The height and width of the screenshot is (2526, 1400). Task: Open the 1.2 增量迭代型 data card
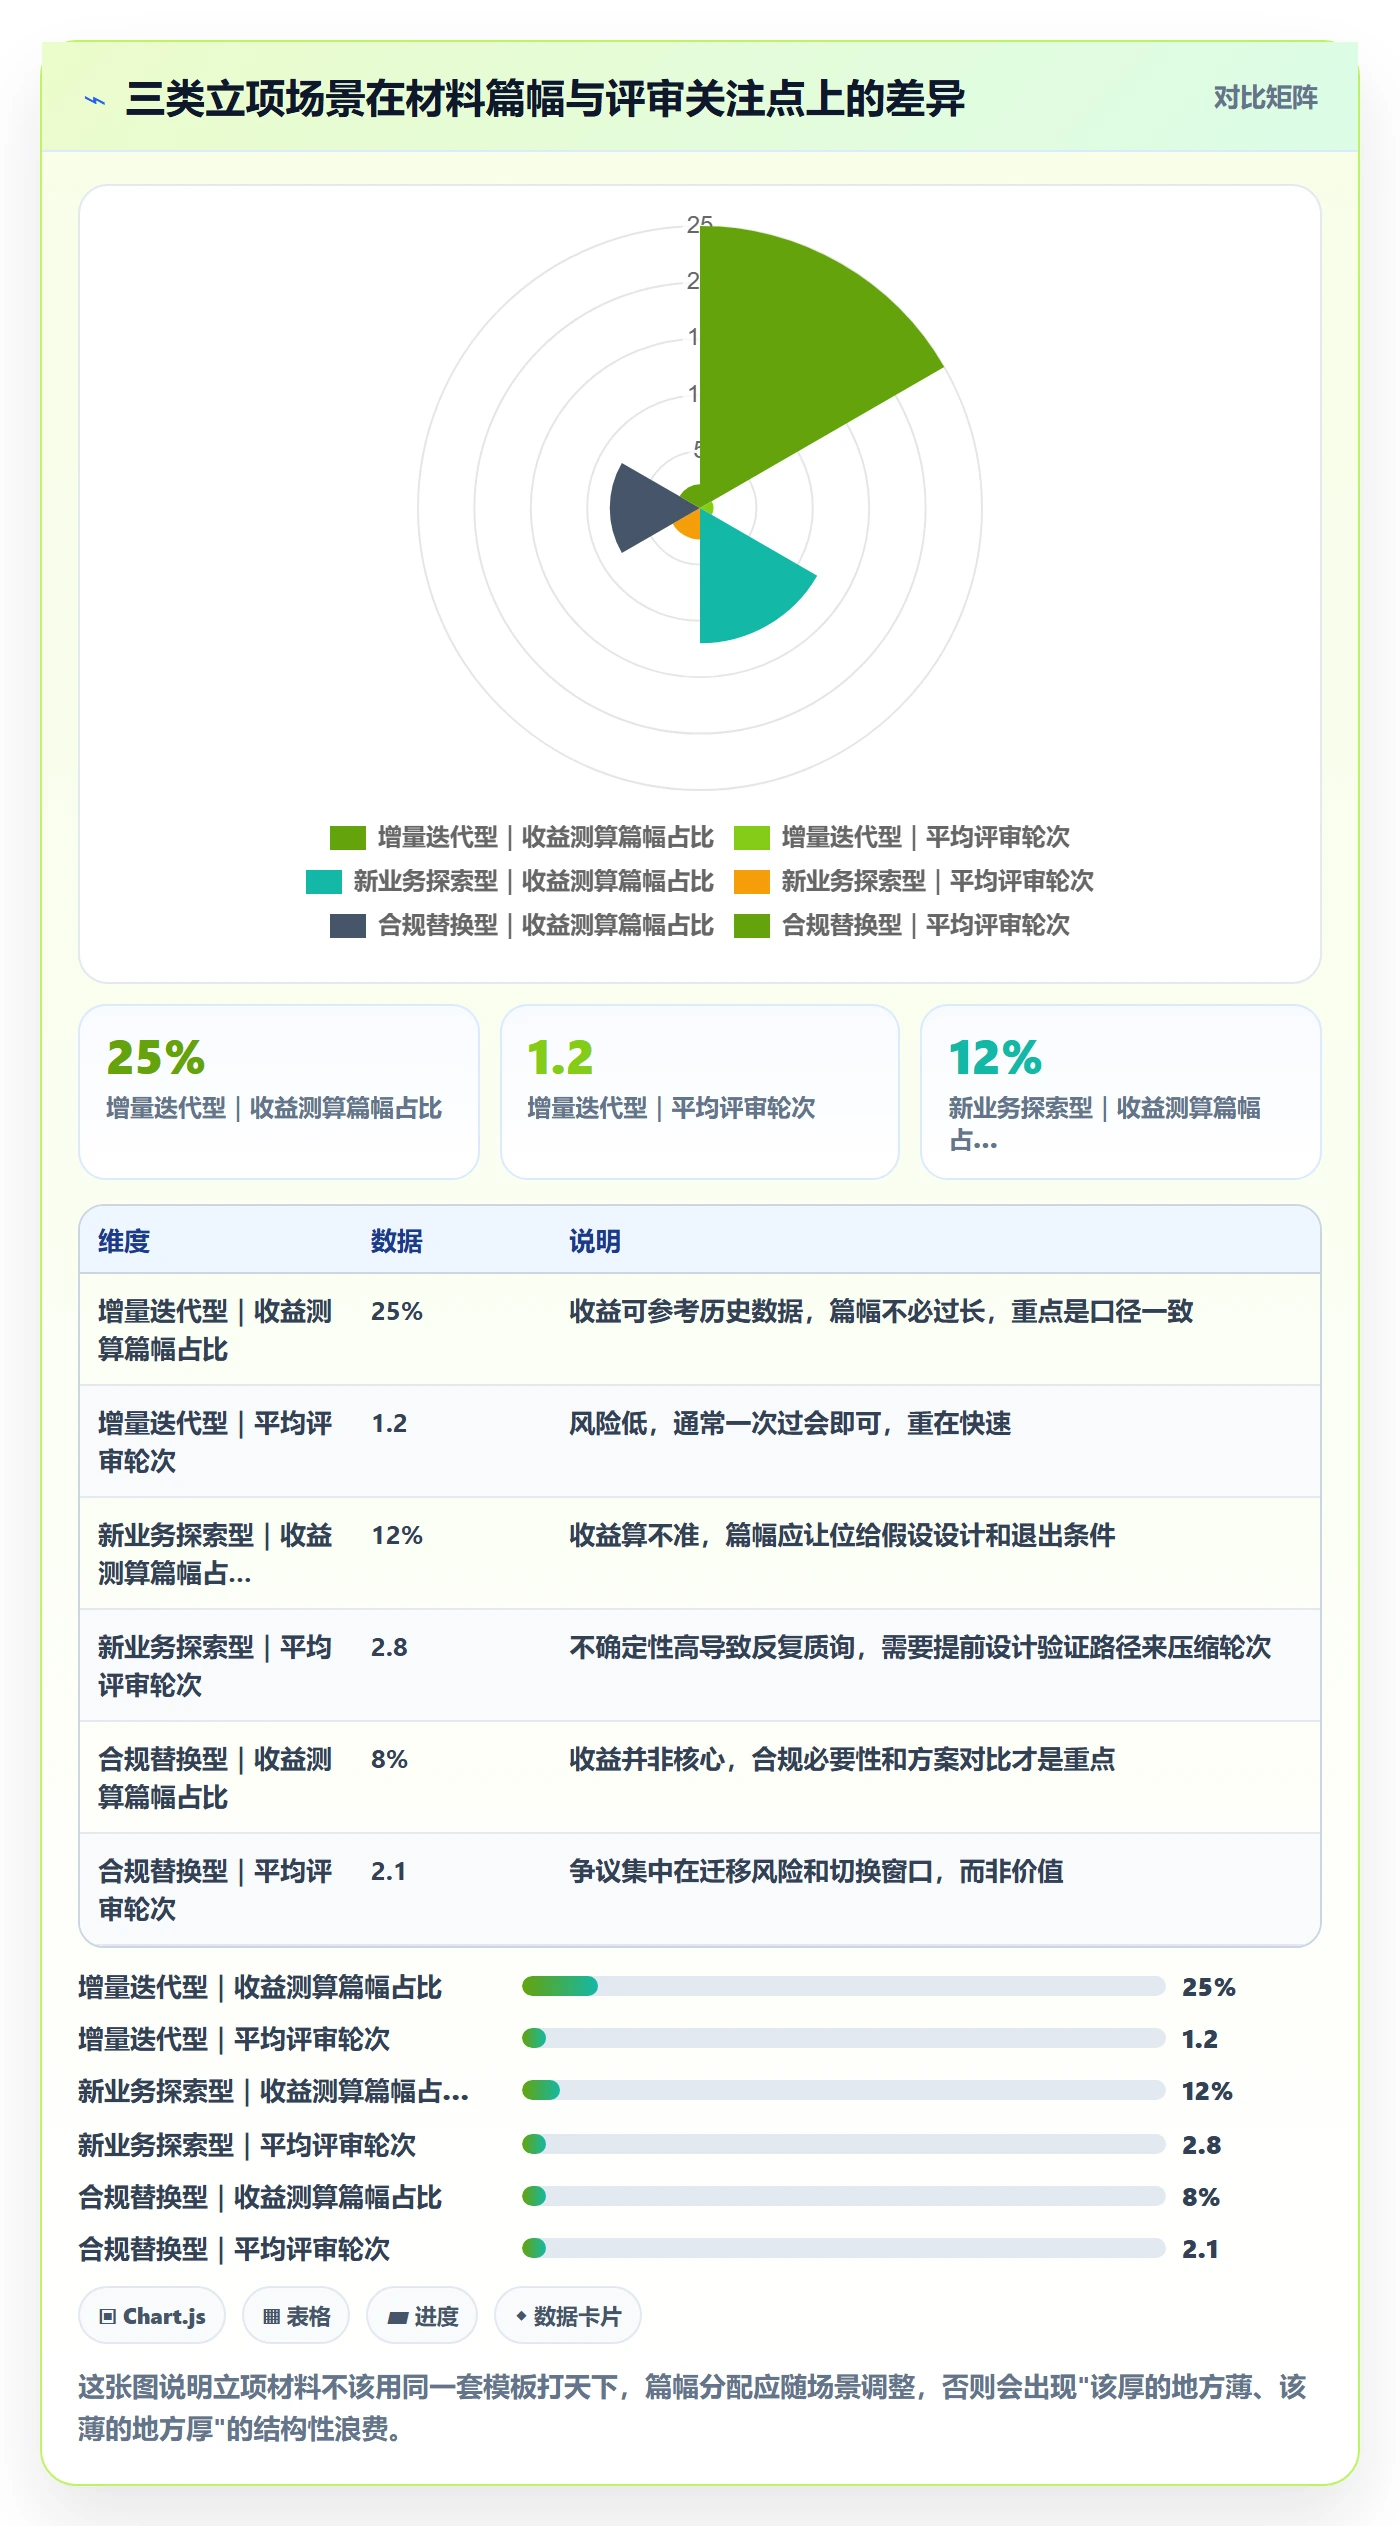tap(700, 1092)
